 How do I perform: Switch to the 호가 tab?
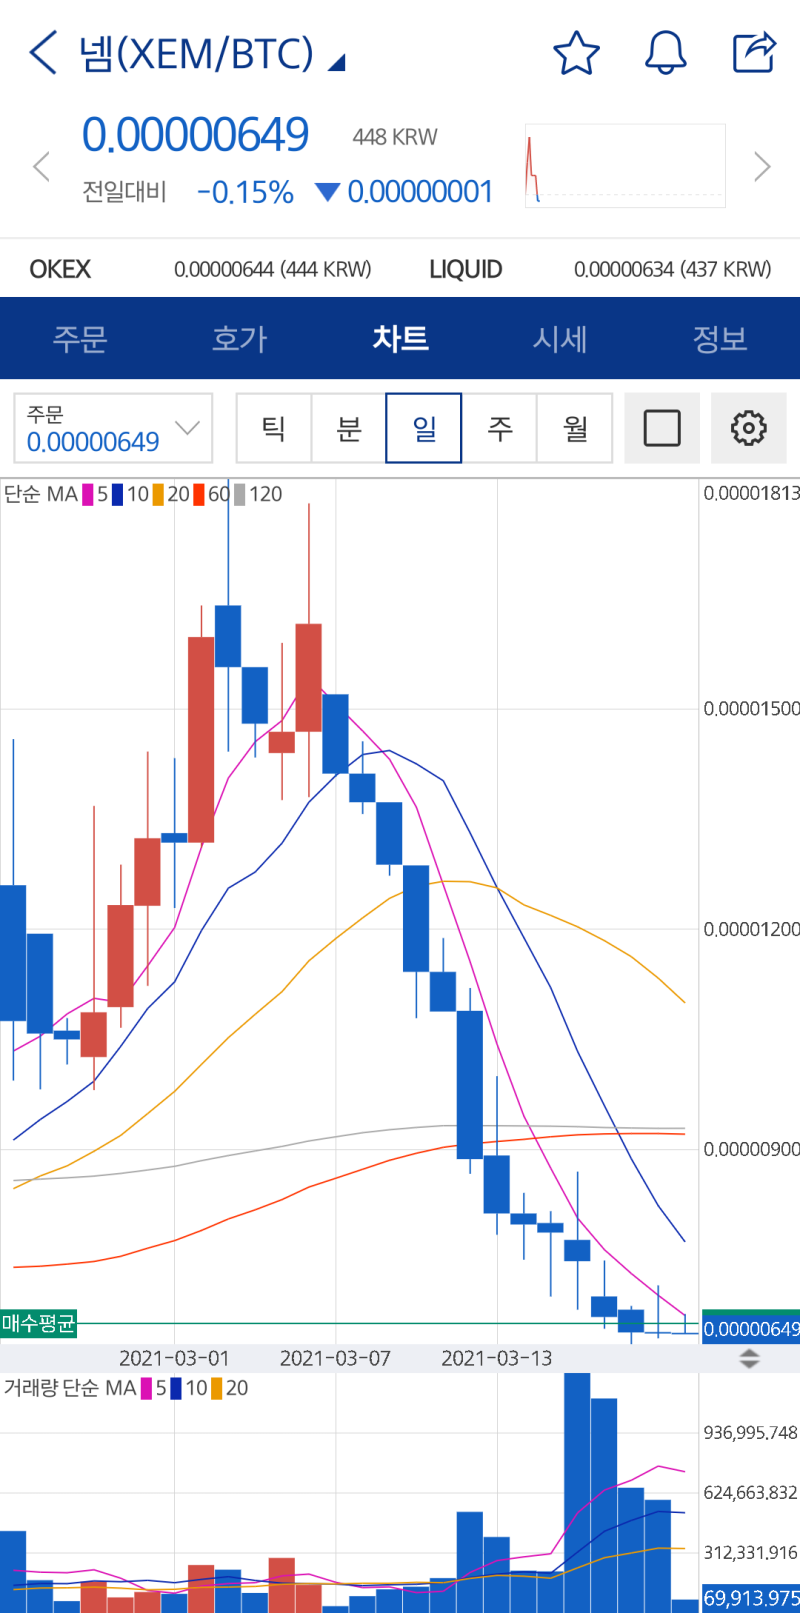point(240,338)
